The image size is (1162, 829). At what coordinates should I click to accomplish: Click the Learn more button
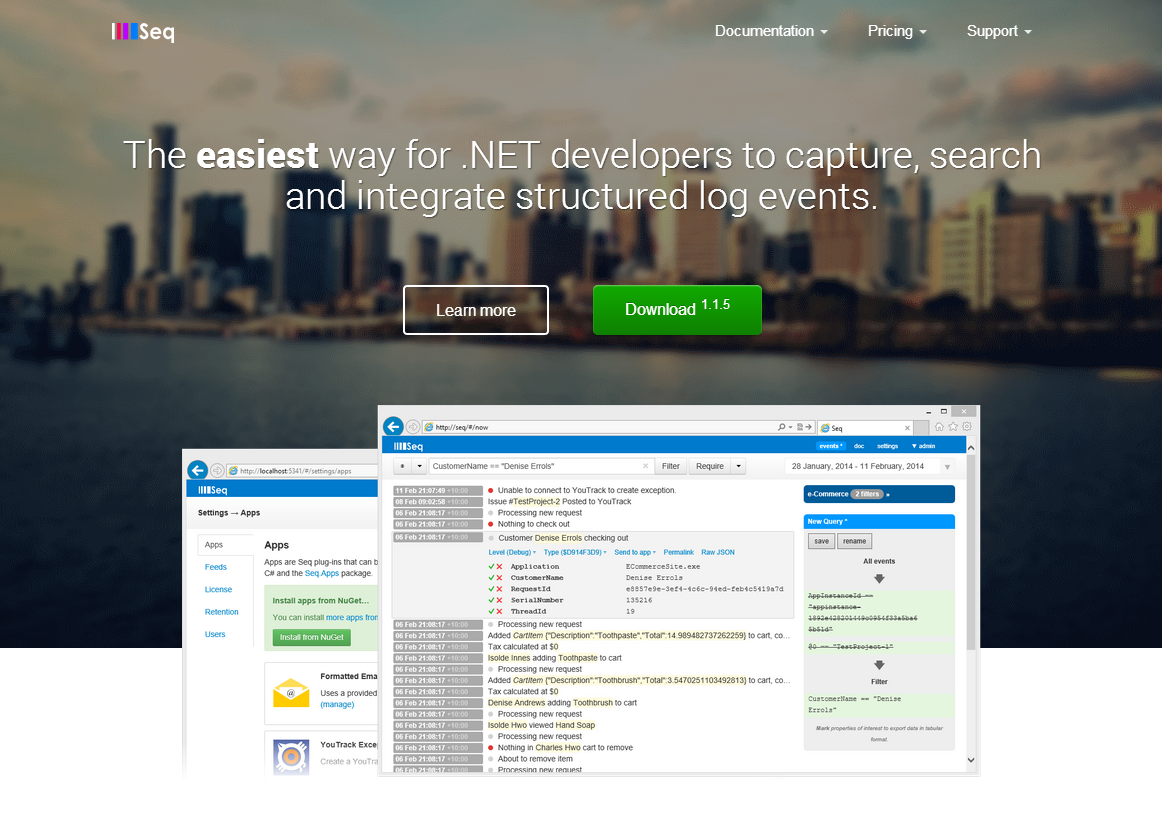point(476,310)
